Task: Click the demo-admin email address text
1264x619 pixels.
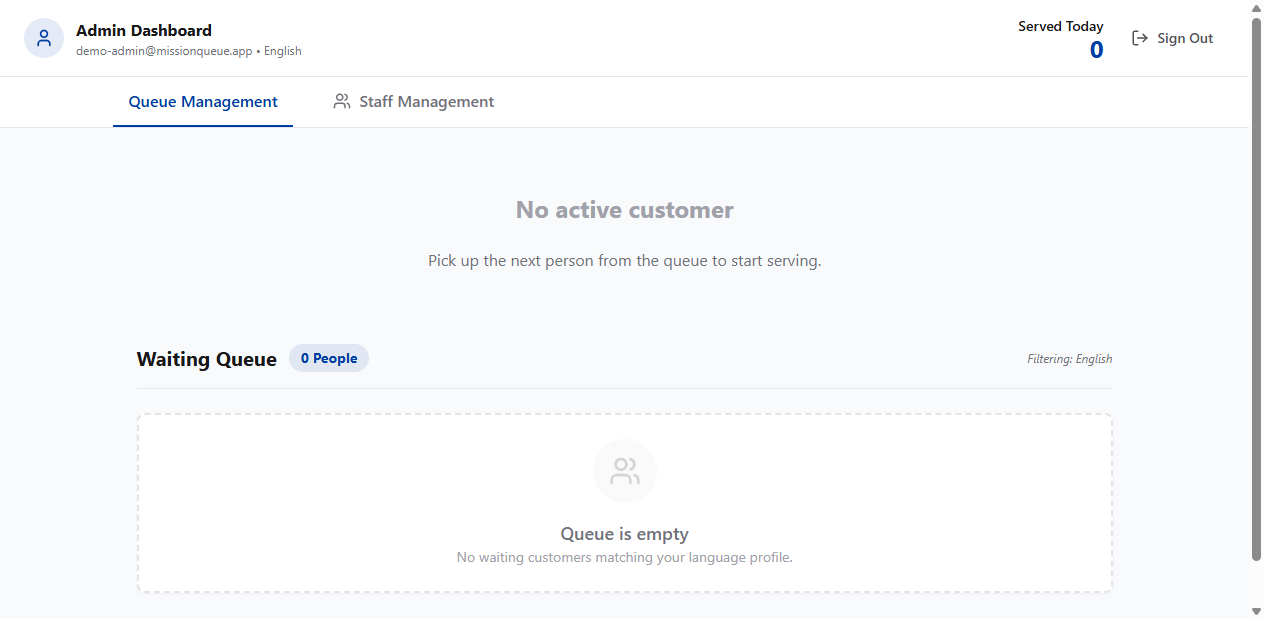Action: click(x=164, y=51)
